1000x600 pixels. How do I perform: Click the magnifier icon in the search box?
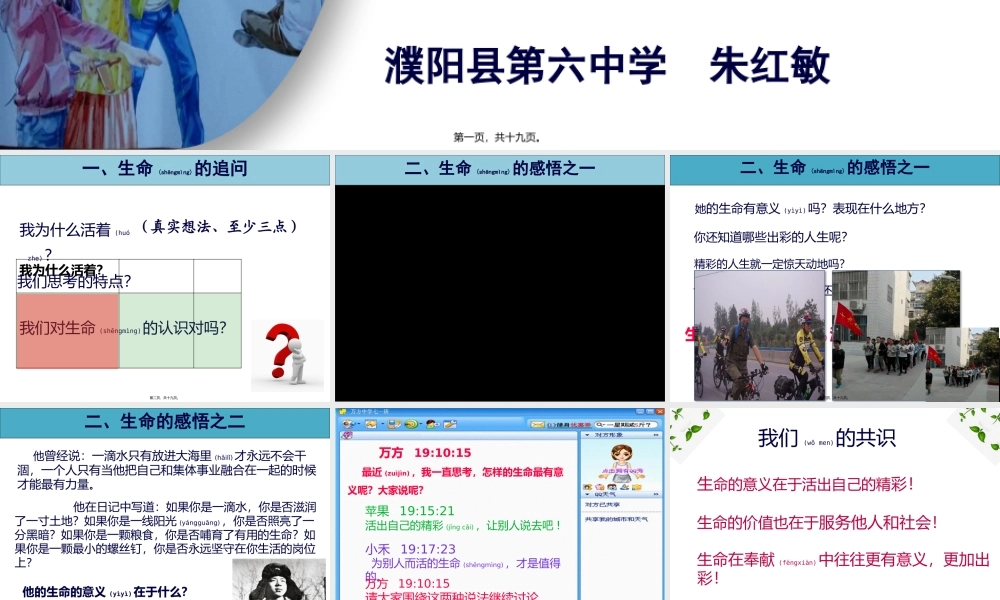click(600, 424)
